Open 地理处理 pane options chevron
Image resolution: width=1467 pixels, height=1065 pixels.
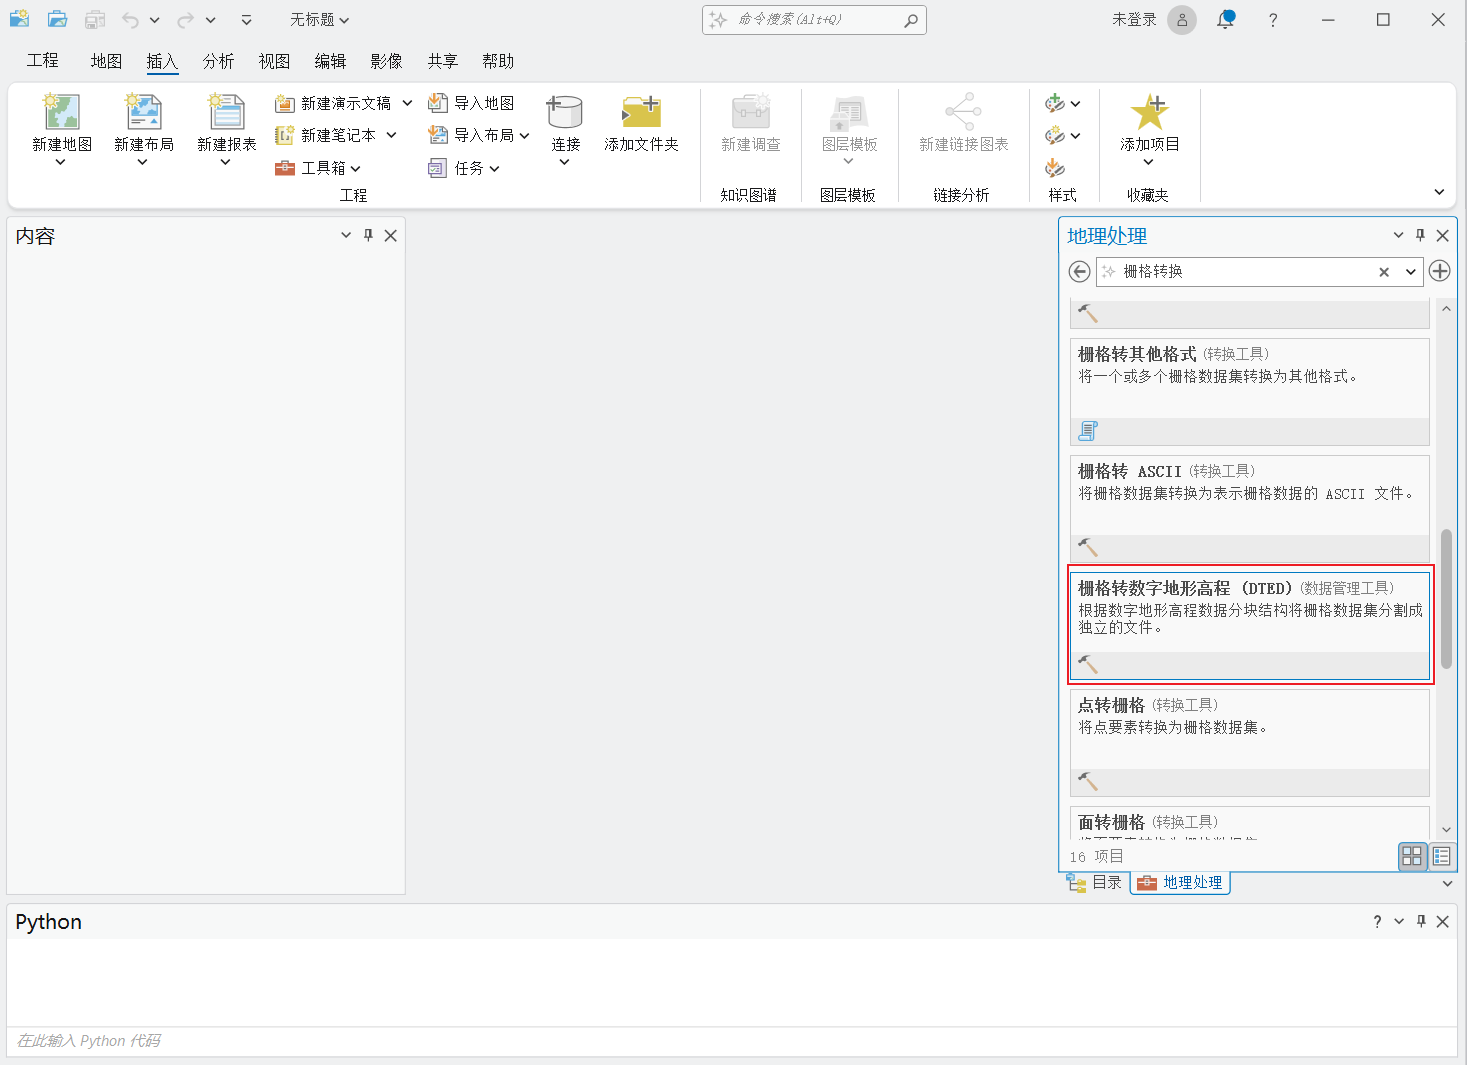(x=1398, y=235)
